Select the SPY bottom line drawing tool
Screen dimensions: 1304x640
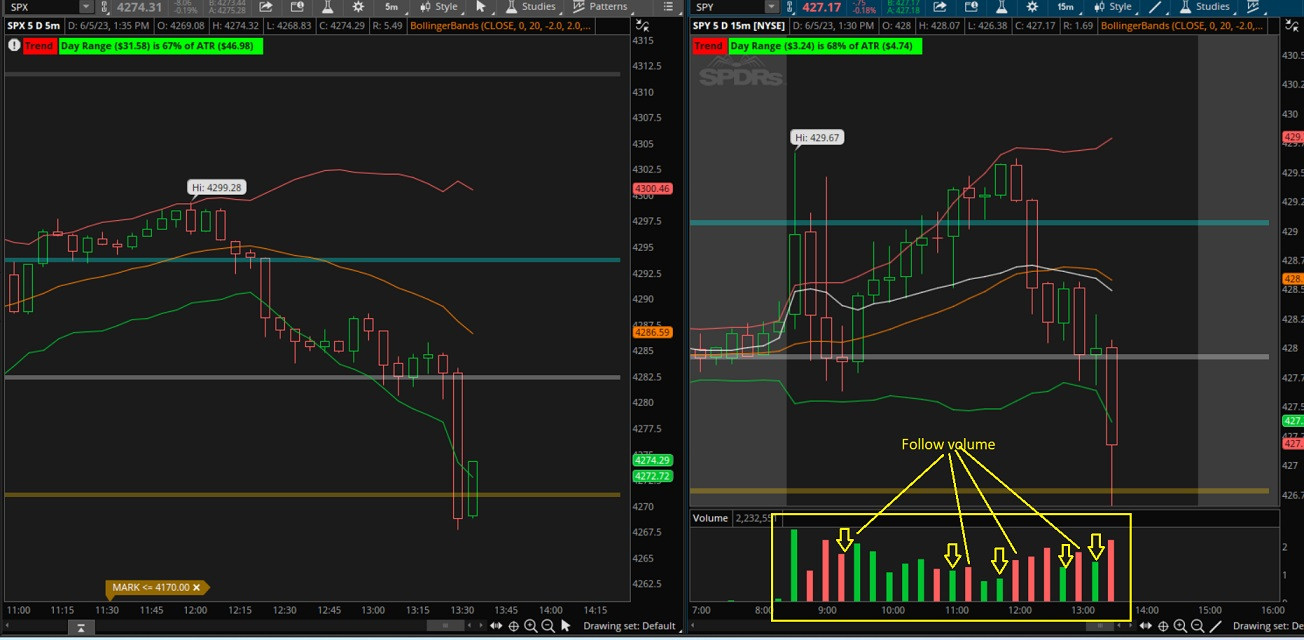click(x=1217, y=626)
